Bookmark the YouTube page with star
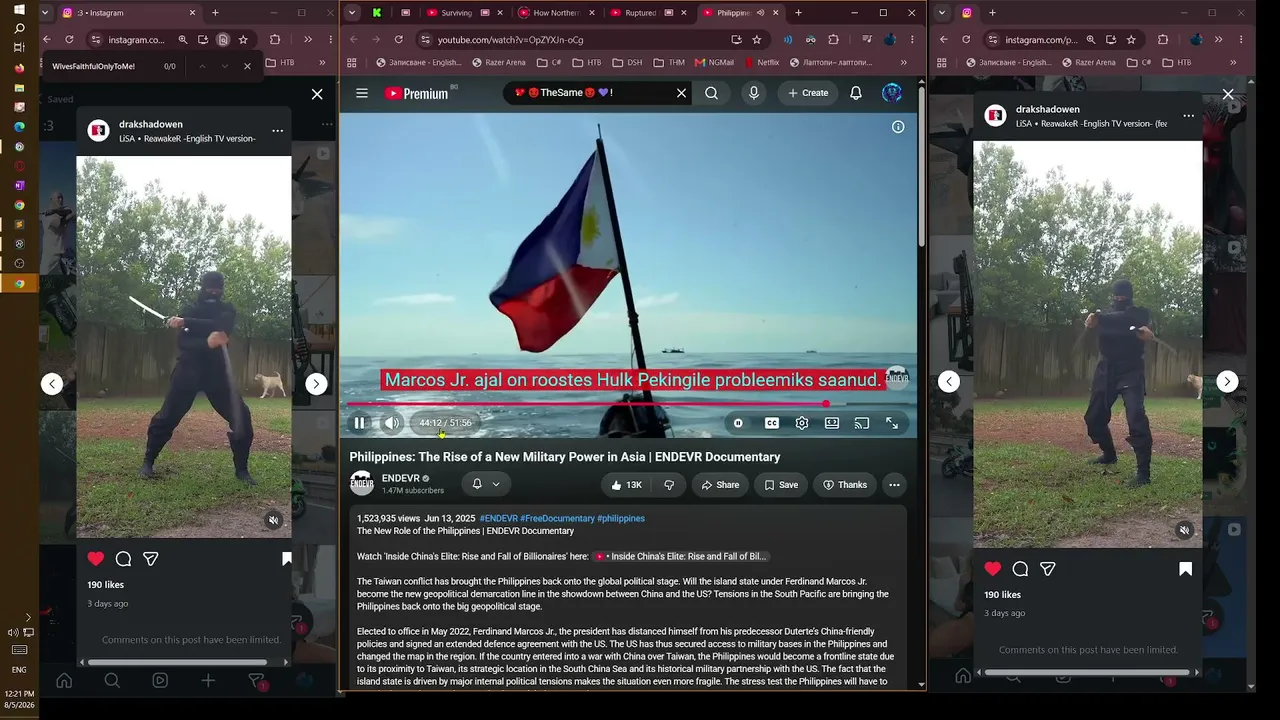 click(757, 40)
